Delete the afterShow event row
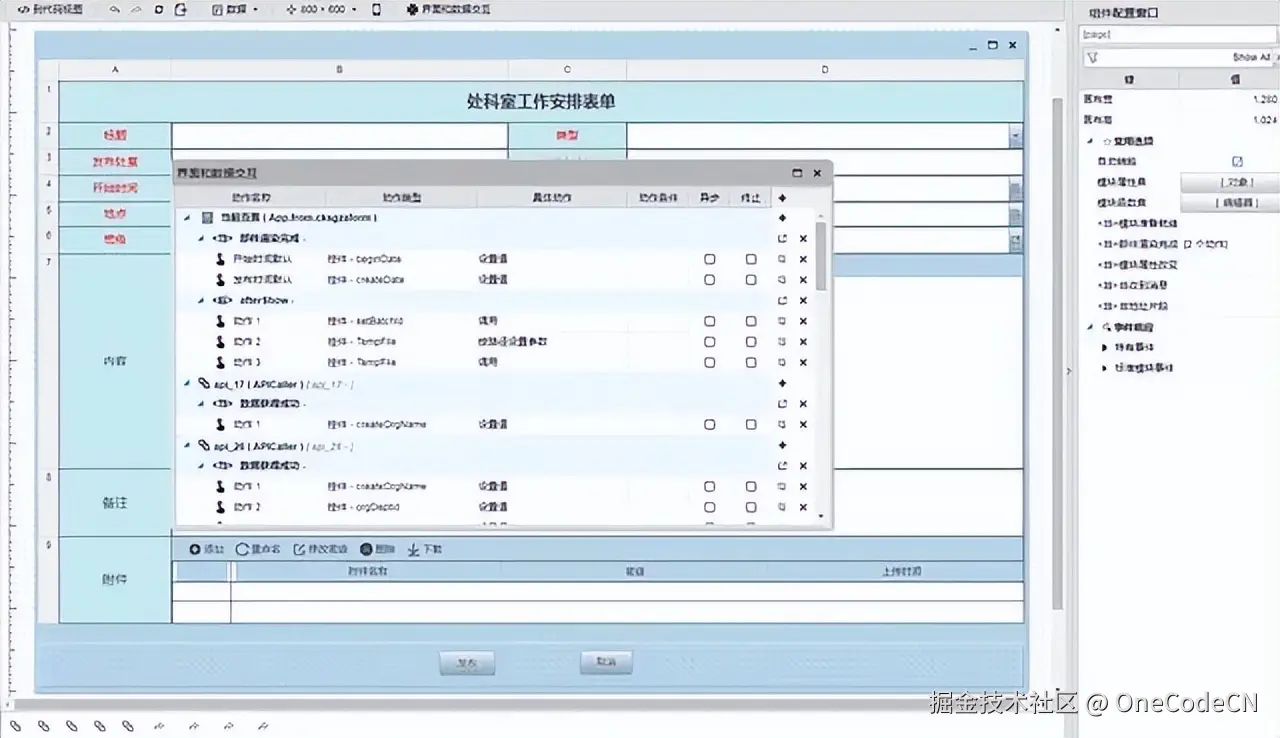 [x=803, y=301]
